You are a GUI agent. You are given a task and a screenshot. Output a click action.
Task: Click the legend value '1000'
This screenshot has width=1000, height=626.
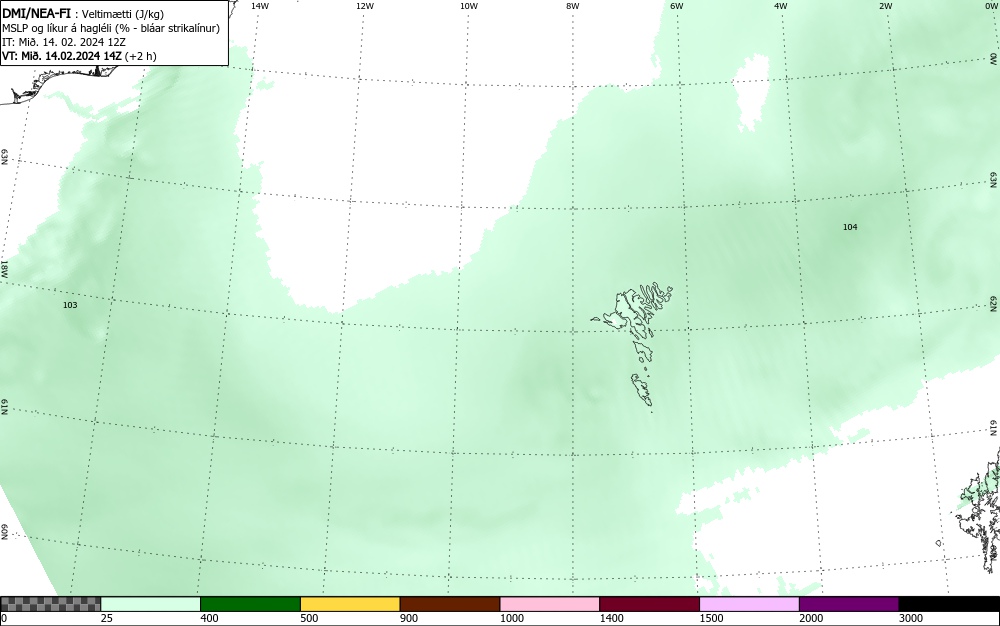coord(511,618)
